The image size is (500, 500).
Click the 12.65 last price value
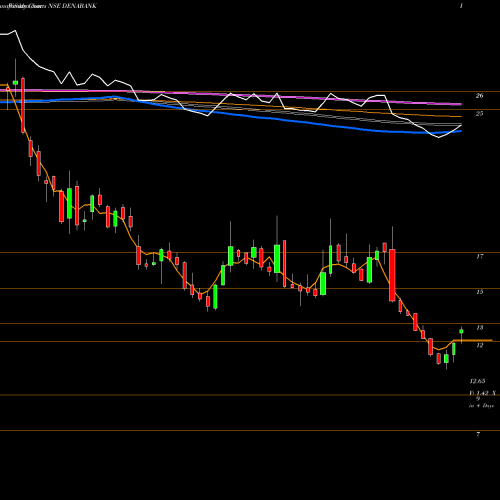[x=477, y=381]
